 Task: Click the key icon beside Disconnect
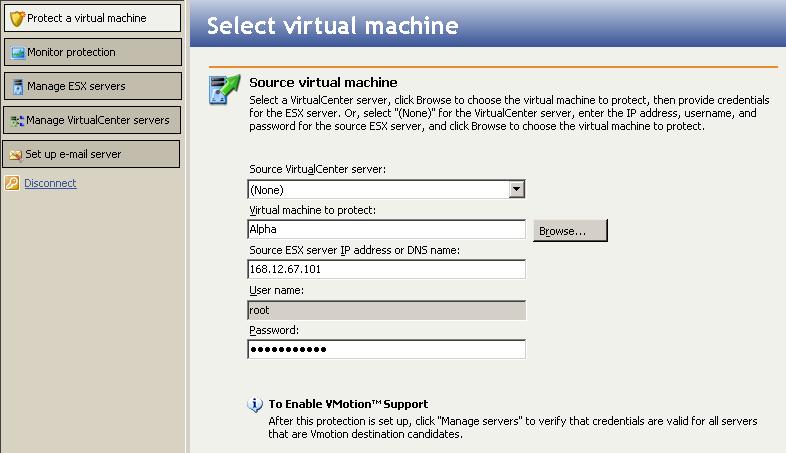click(x=12, y=183)
